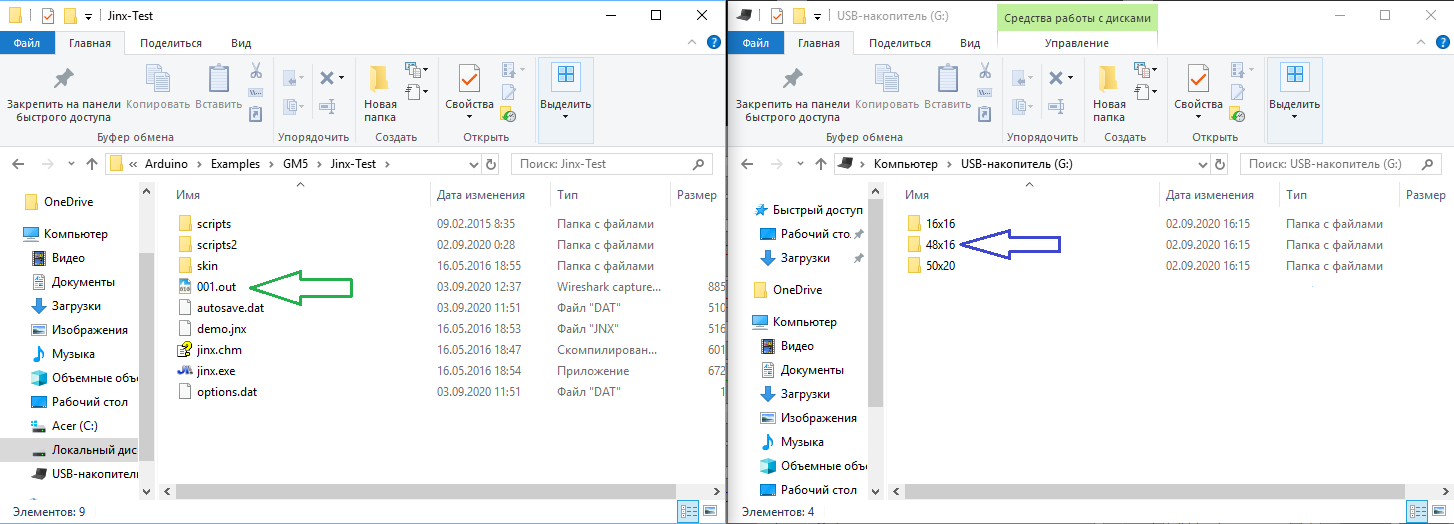Viewport: 1454px width, 524px height.
Task: Click Новая папка in USB-накопитель window
Action: point(1109,92)
